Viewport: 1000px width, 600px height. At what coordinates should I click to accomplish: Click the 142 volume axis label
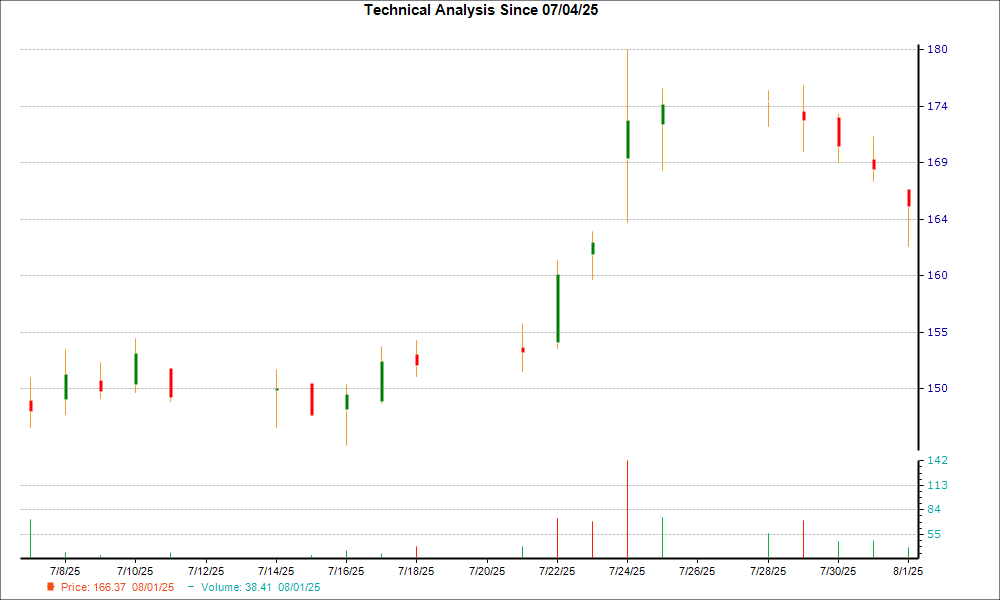[937, 460]
